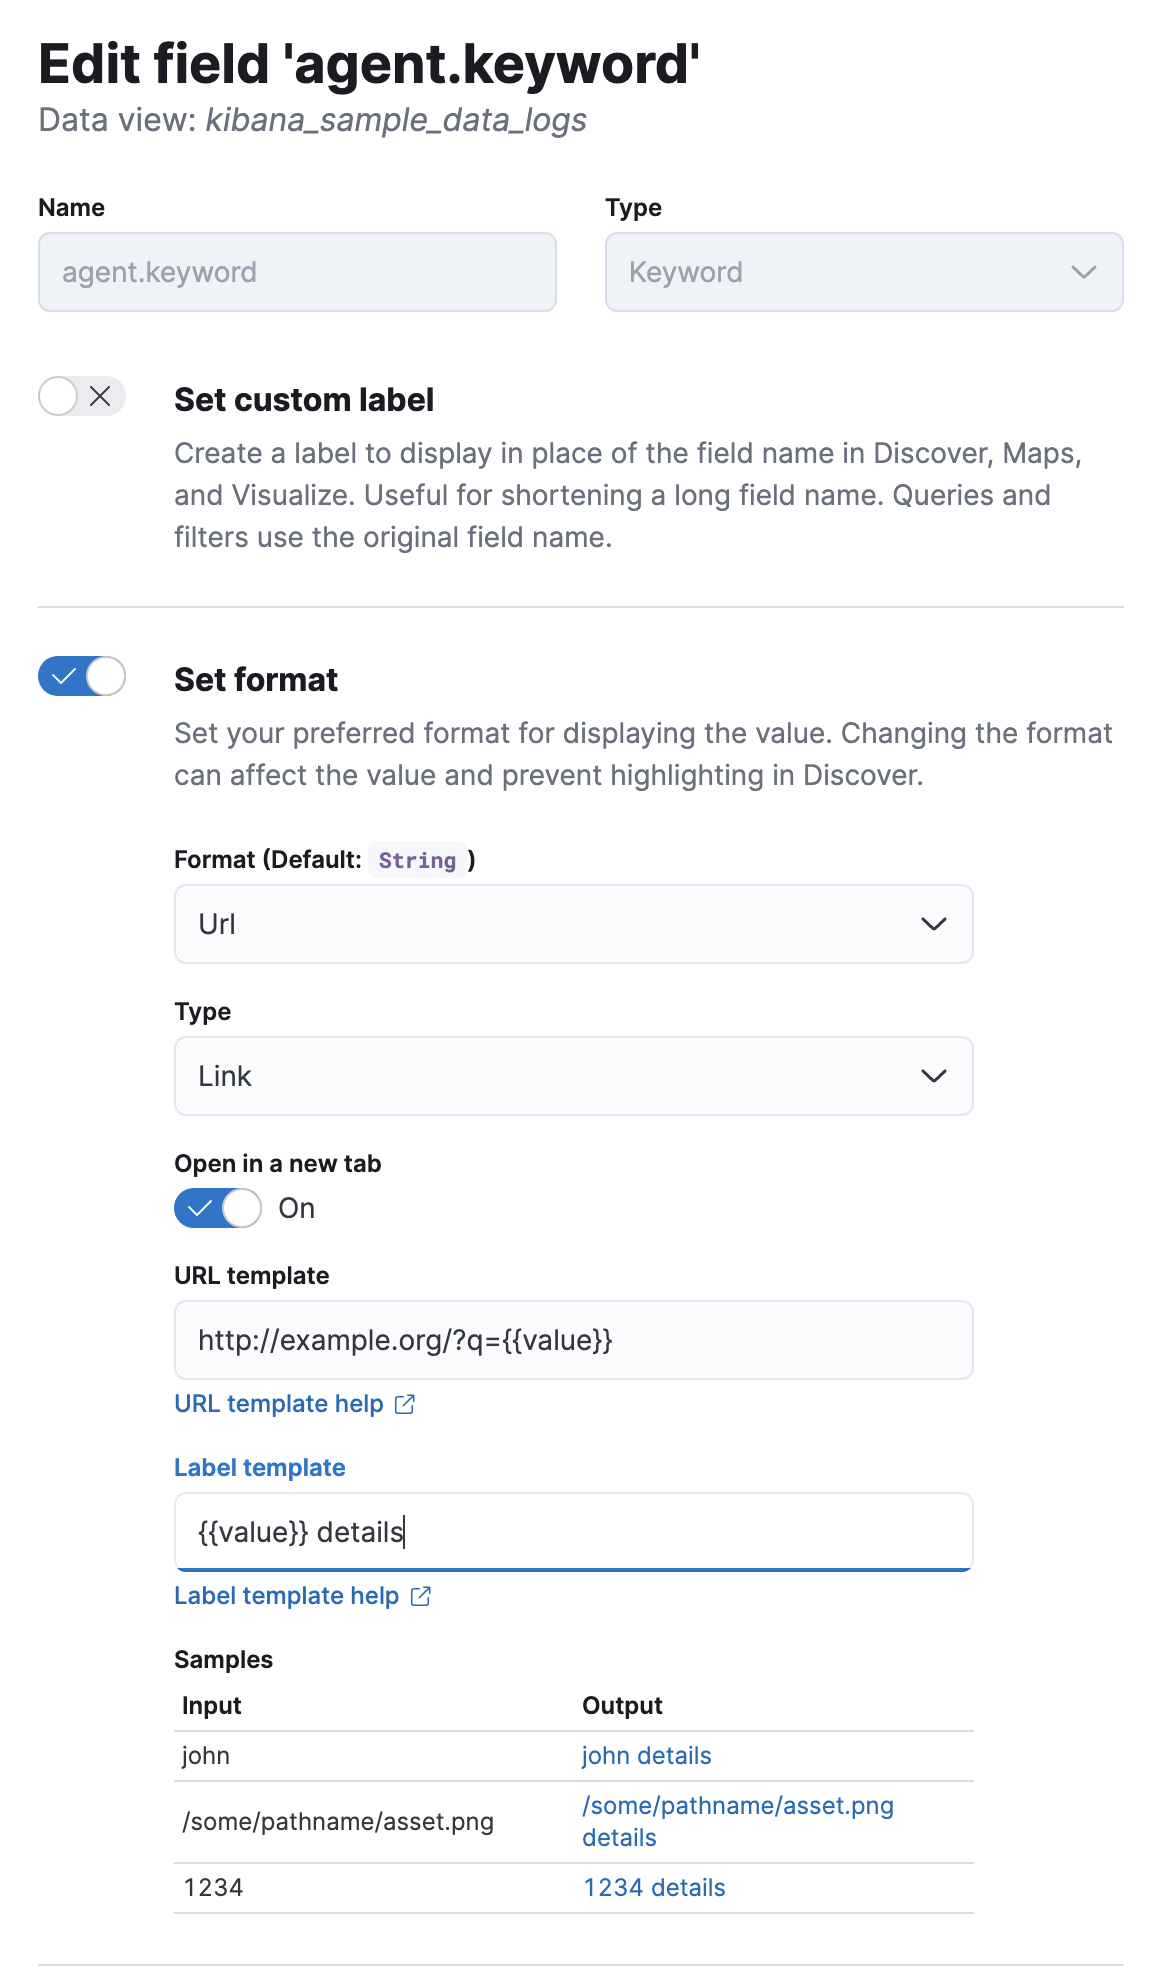Click inside the URL template input field
Viewport: 1160px width, 1968px height.
click(573, 1340)
